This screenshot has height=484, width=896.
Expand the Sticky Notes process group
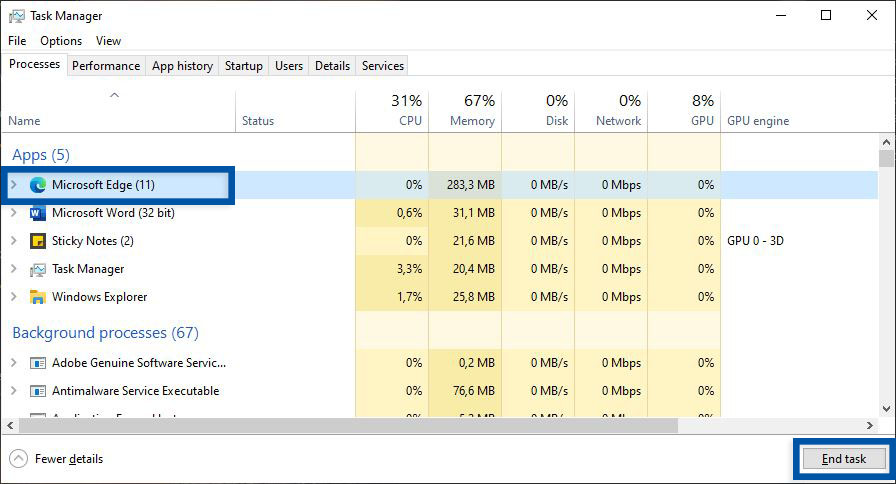pyautogui.click(x=14, y=241)
